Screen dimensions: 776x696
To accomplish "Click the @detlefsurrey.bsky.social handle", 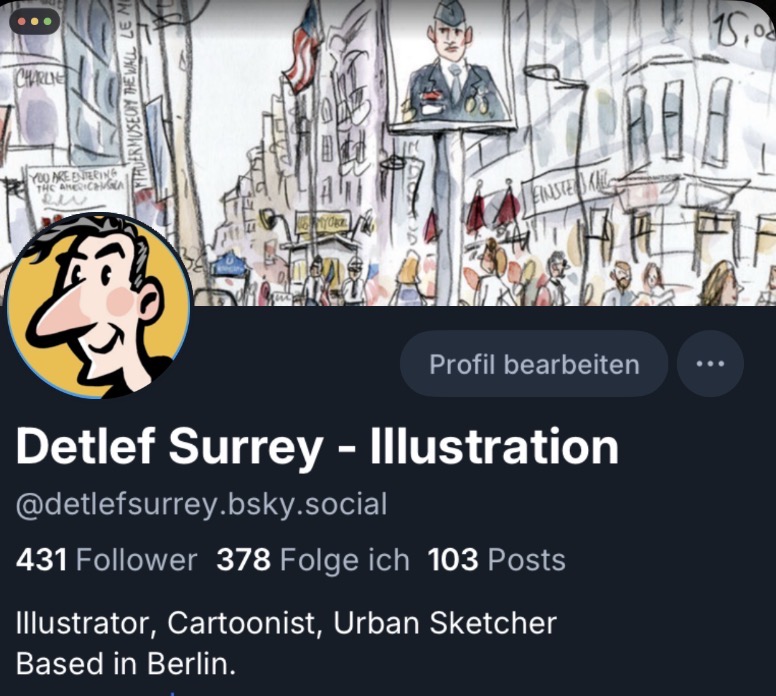I will pyautogui.click(x=201, y=505).
